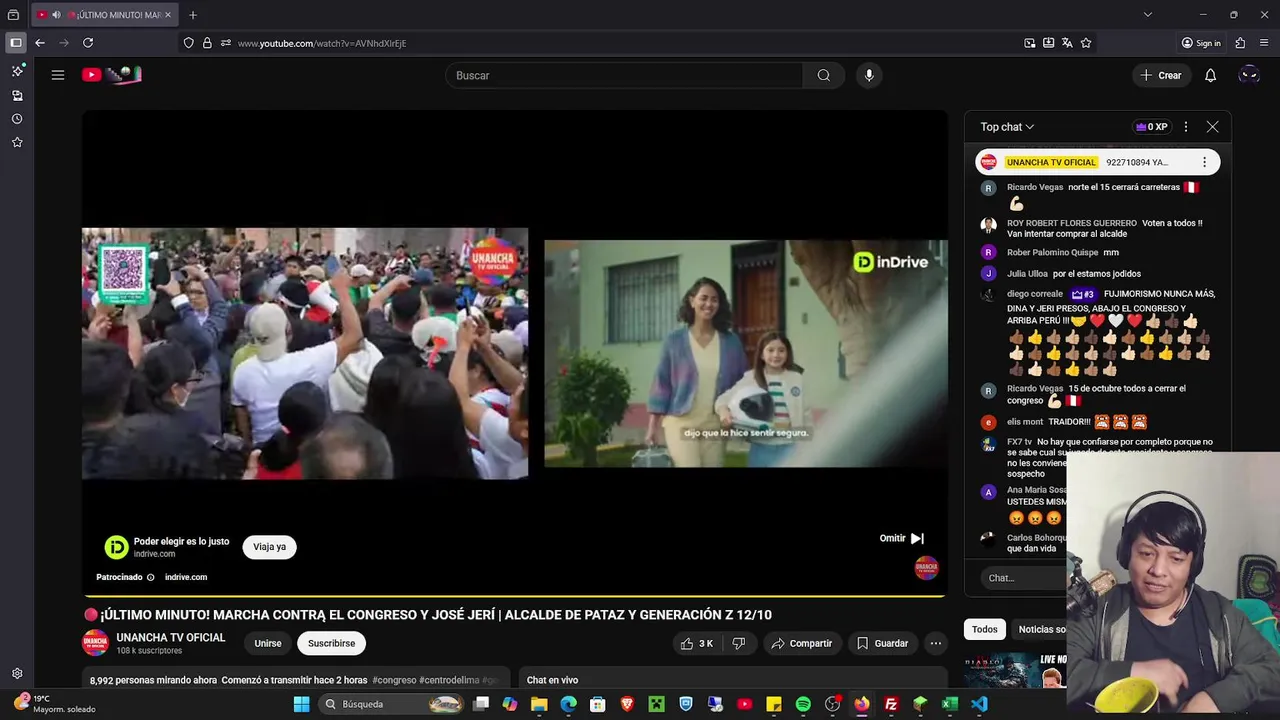1280x720 pixels.
Task: Switch to the ¡ÚLTIMO MINUTO! browser tab
Action: pos(104,15)
